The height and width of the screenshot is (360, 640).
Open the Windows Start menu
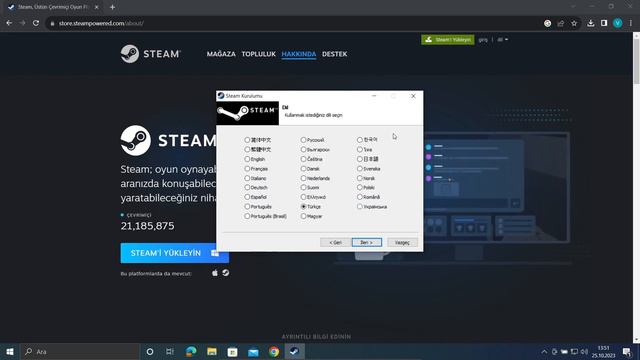pyautogui.click(x=10, y=351)
